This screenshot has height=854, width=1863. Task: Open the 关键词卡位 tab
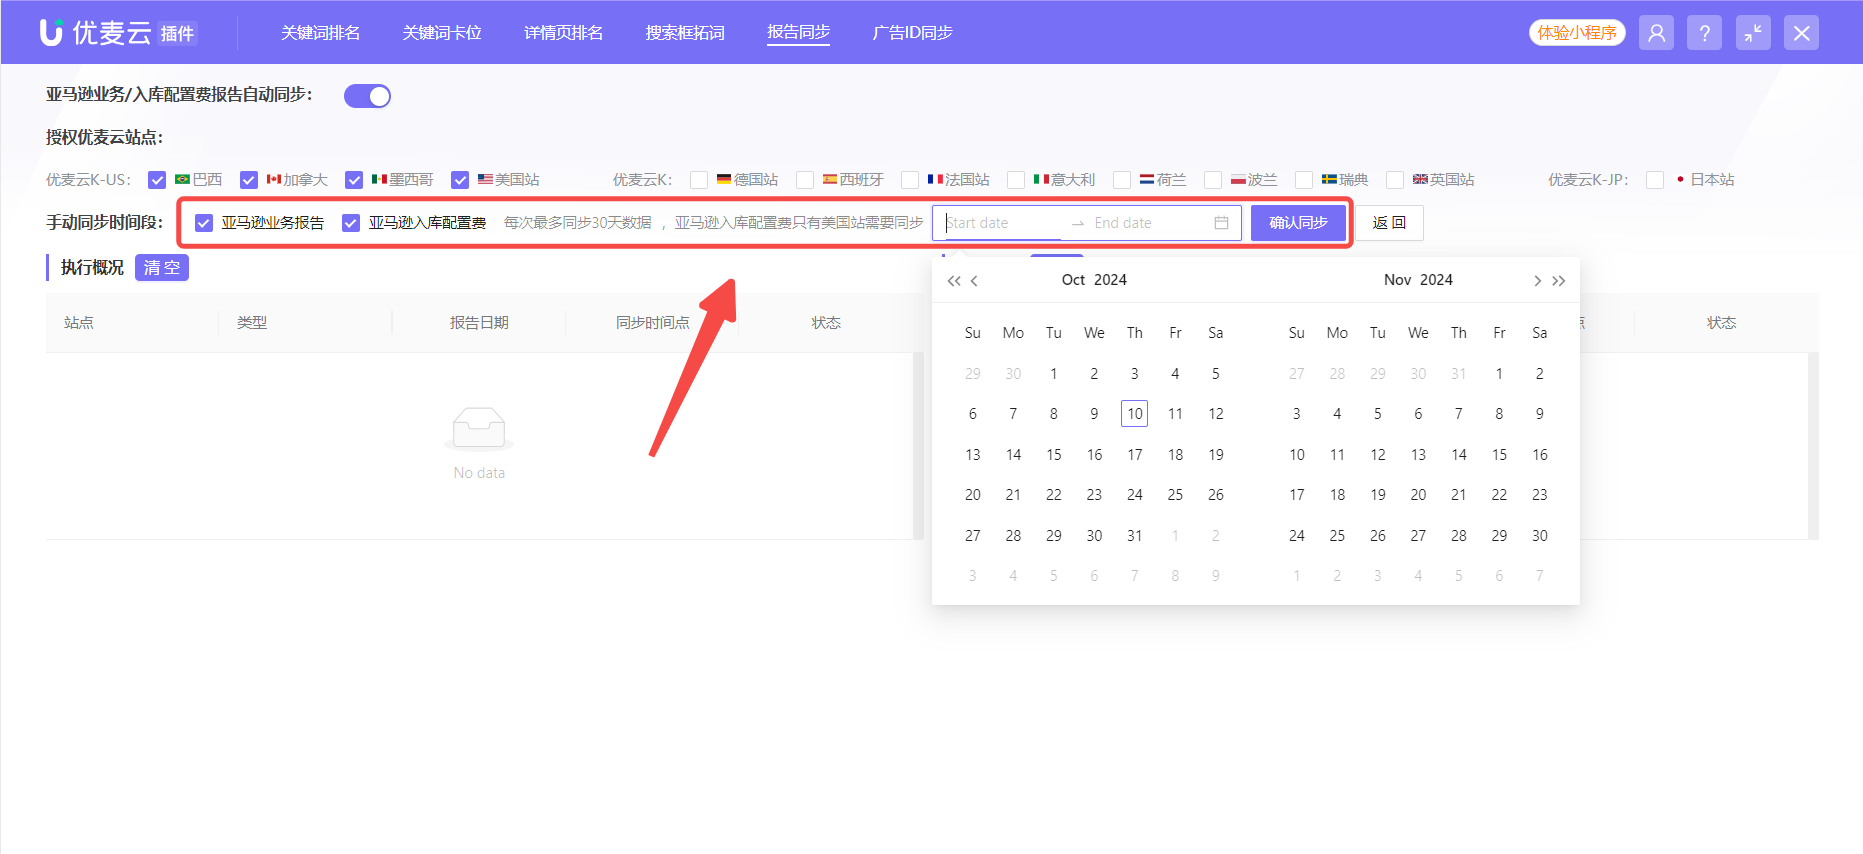pos(442,33)
